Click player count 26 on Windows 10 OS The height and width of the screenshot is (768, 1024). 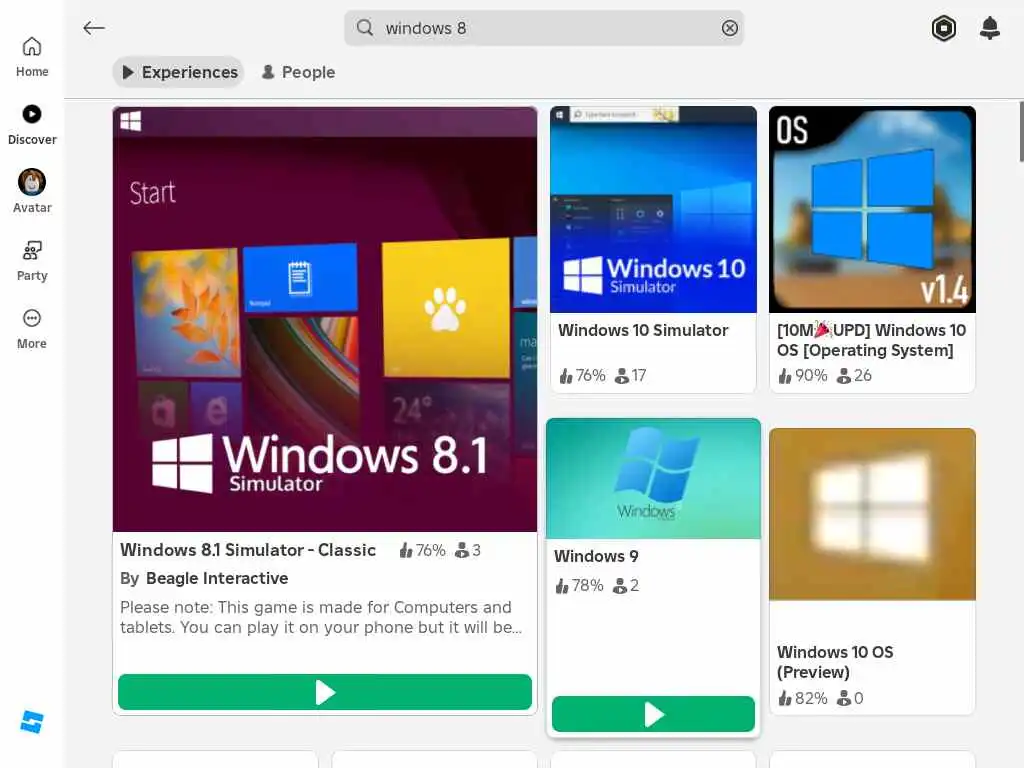click(854, 376)
